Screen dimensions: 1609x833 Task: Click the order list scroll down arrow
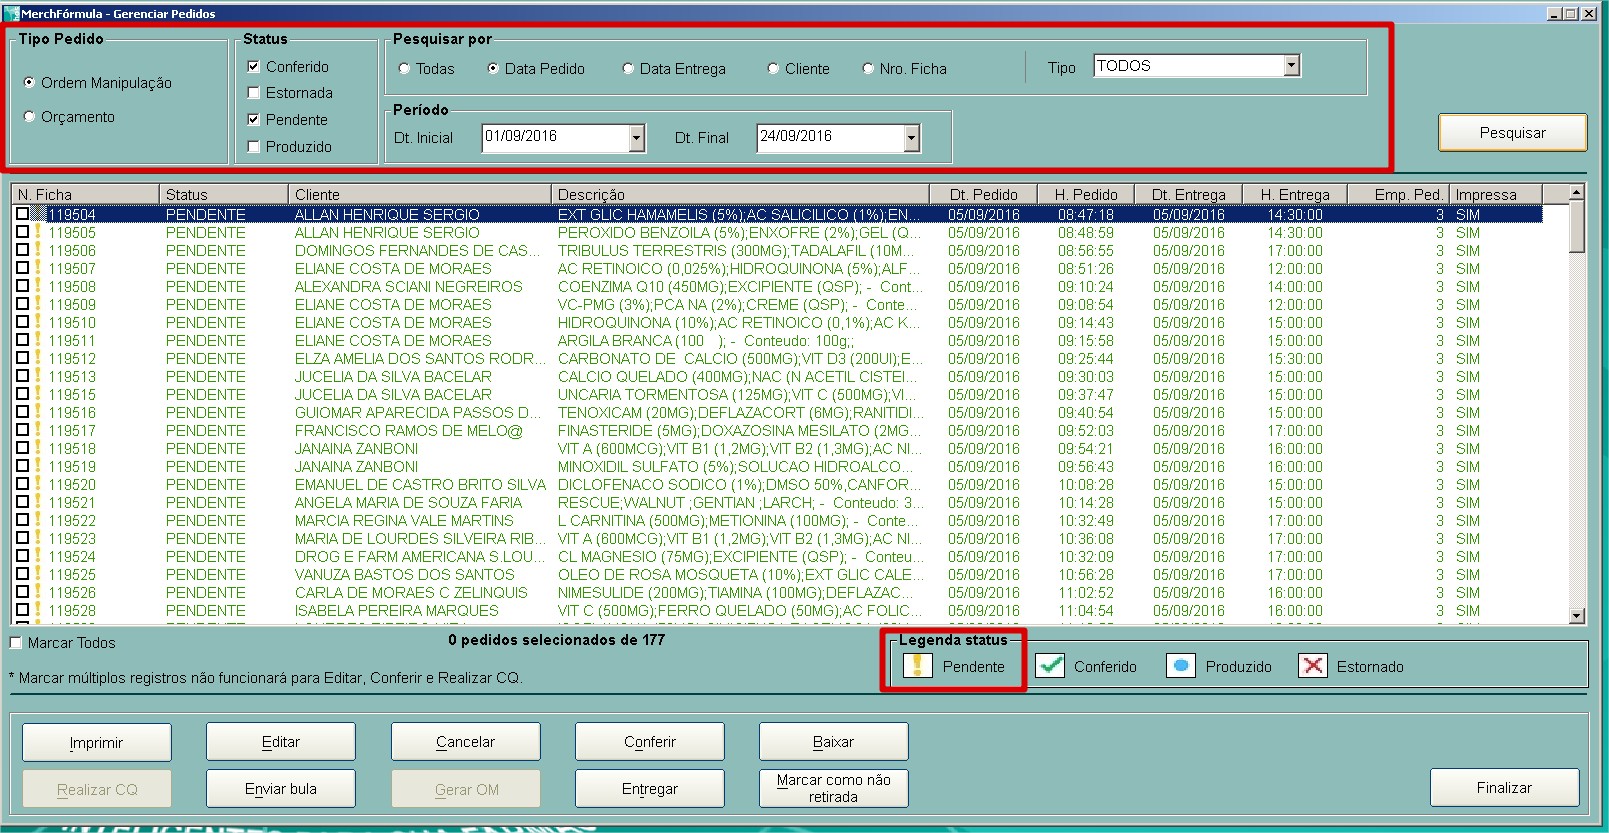(x=1577, y=617)
